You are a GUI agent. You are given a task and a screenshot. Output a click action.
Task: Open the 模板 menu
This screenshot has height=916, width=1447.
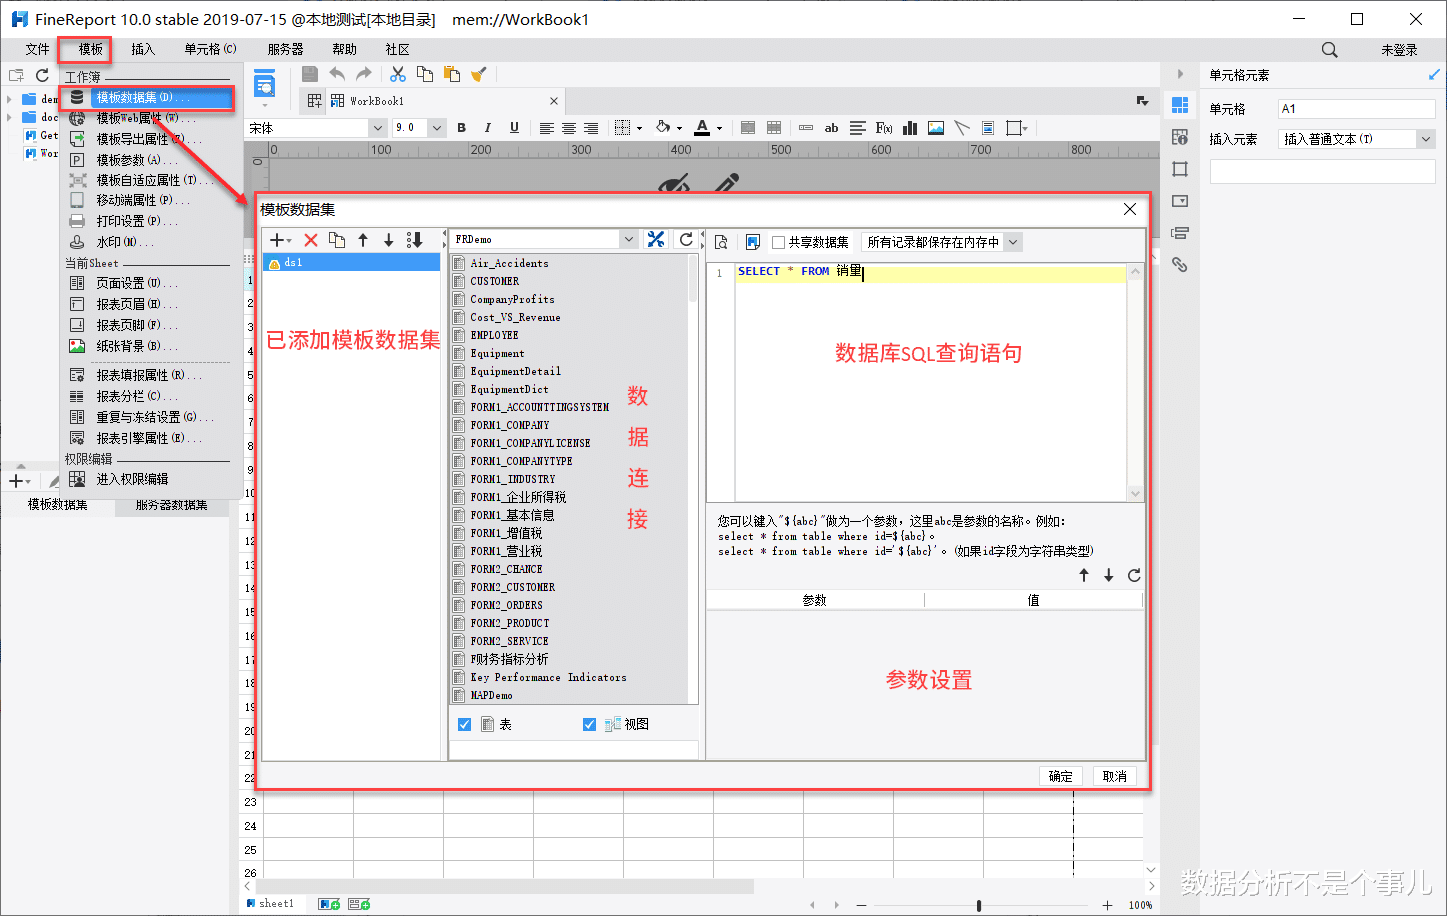click(x=86, y=48)
